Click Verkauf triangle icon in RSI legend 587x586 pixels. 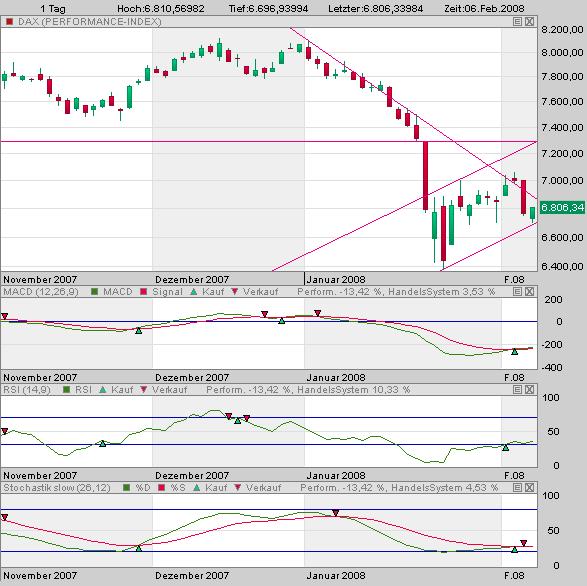pos(144,390)
